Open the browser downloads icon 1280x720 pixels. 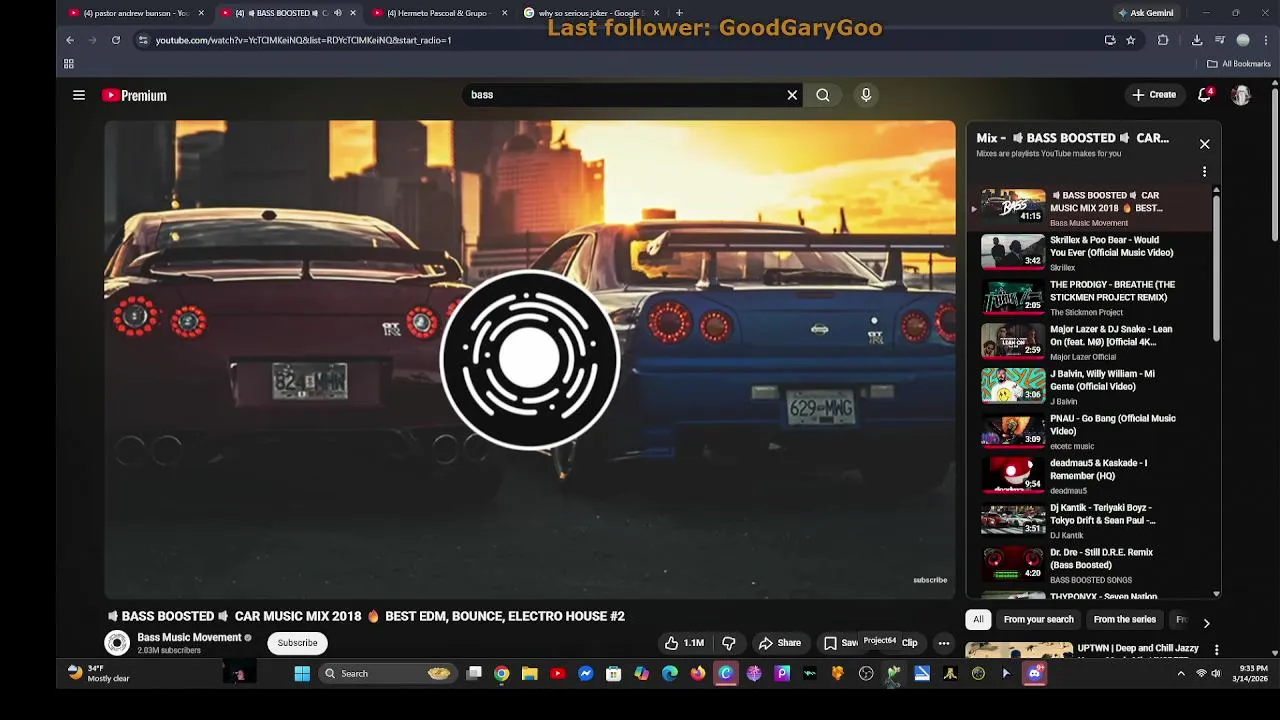click(1197, 40)
